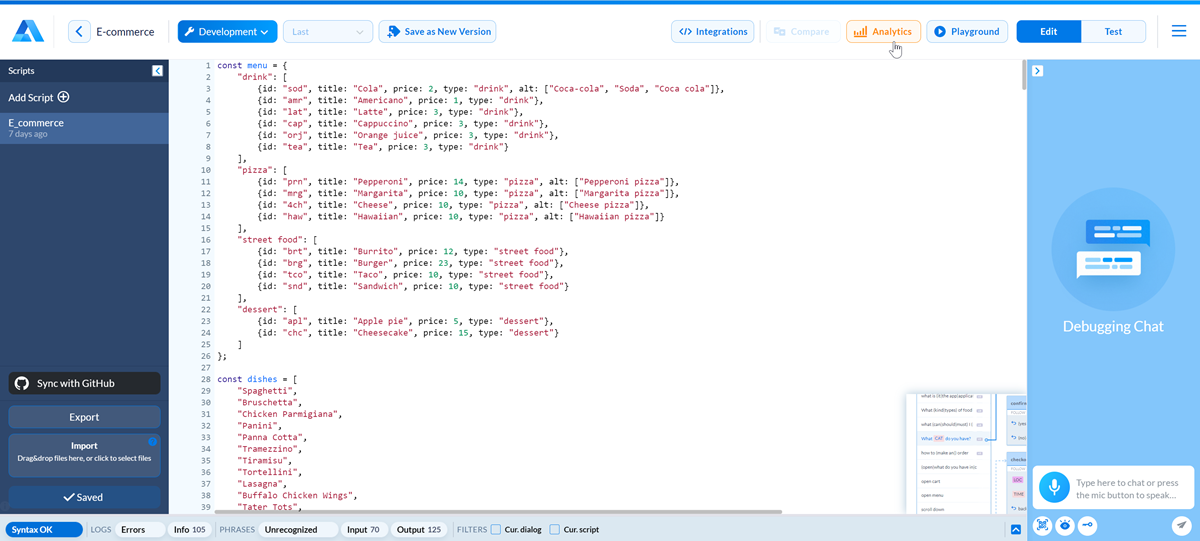
Task: Go back using the arrow beside E-commerce
Action: coord(80,32)
